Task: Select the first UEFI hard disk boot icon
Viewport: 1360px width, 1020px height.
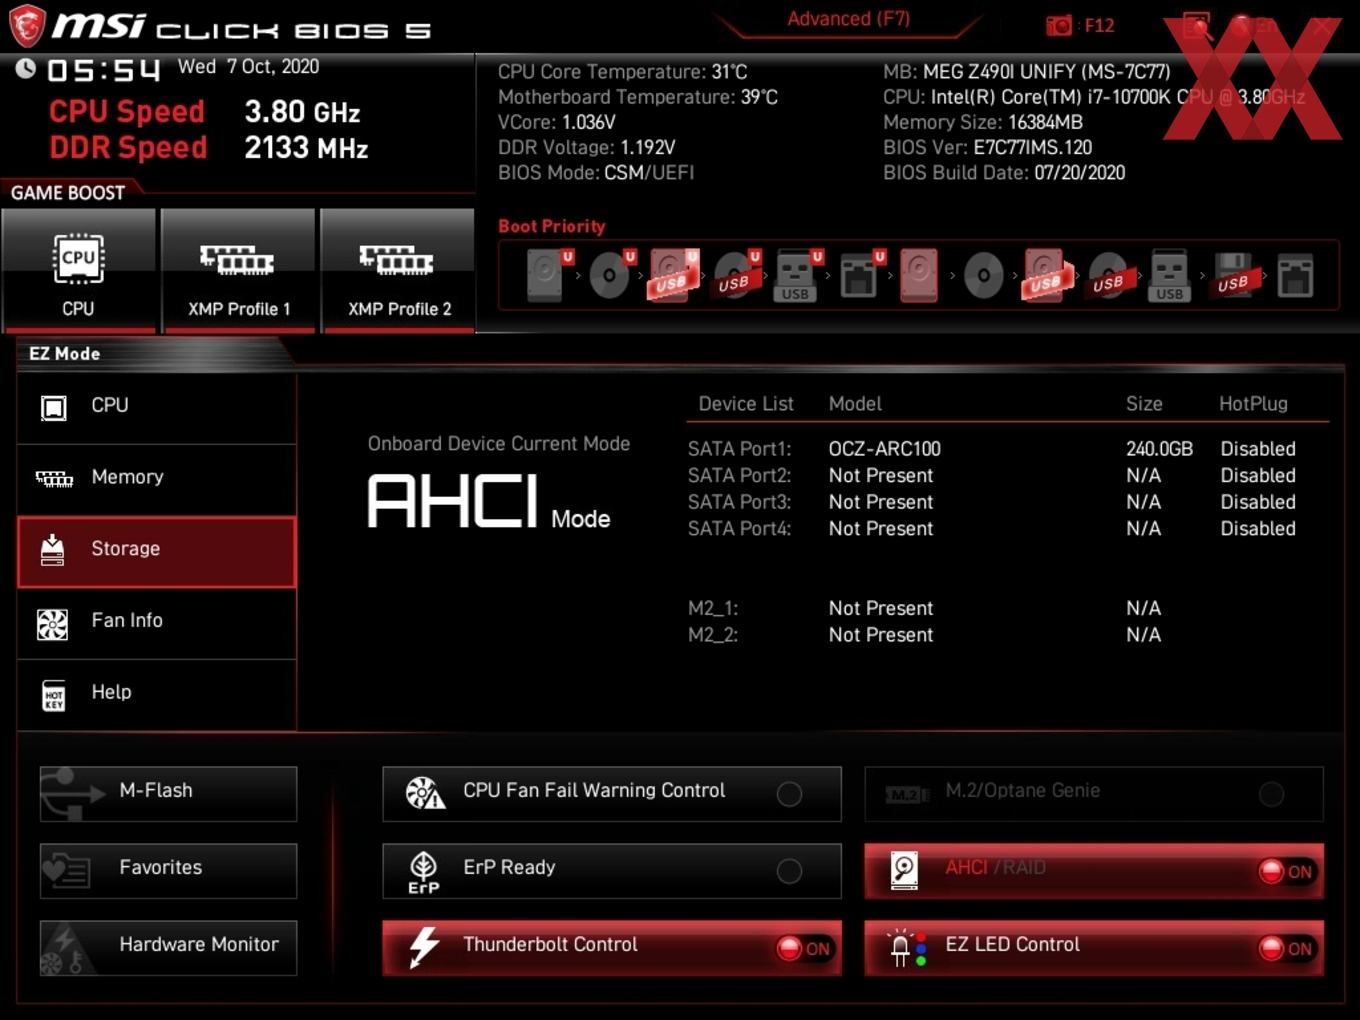Action: tap(546, 275)
